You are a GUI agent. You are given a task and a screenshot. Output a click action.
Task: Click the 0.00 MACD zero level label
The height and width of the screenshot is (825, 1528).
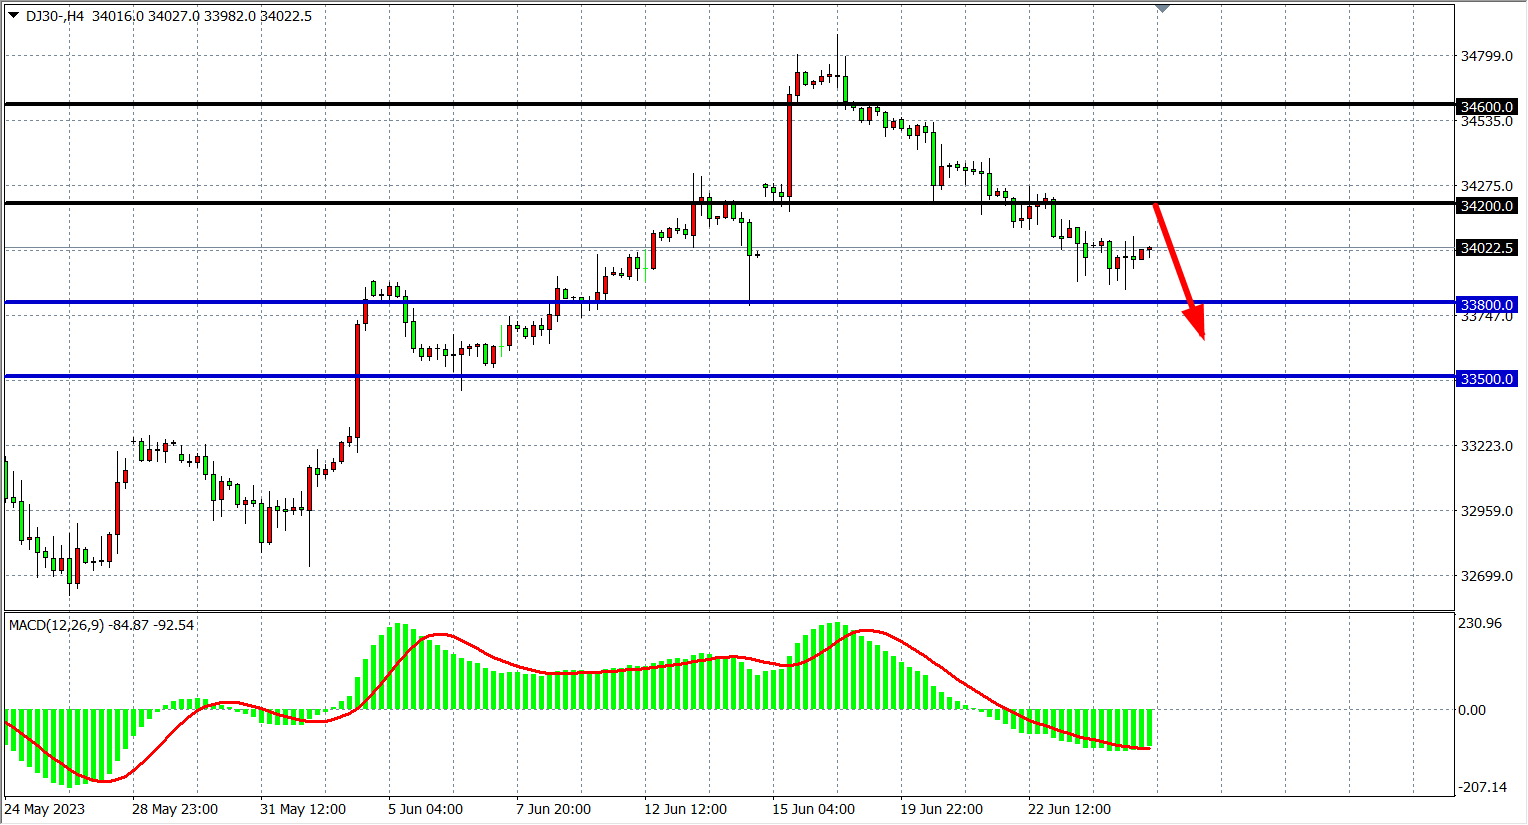click(x=1472, y=710)
